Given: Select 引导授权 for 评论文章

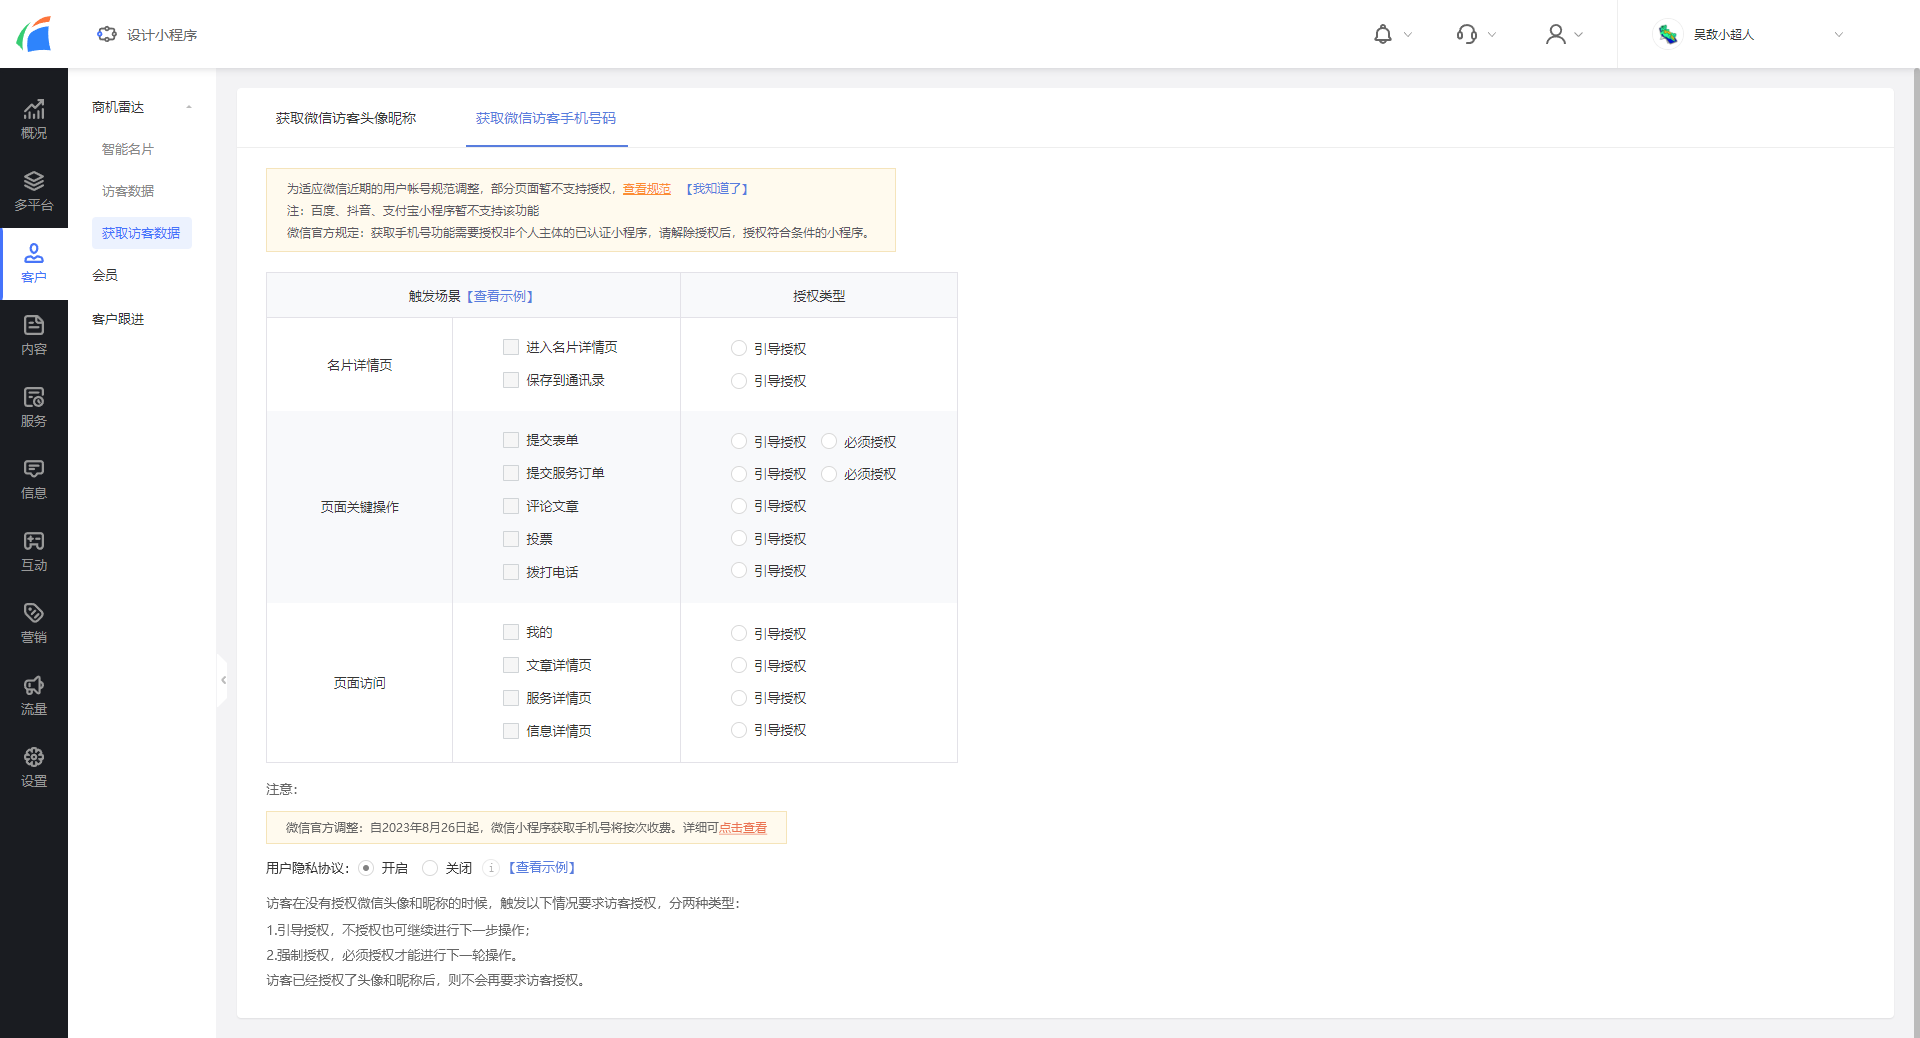Looking at the screenshot, I should 739,506.
